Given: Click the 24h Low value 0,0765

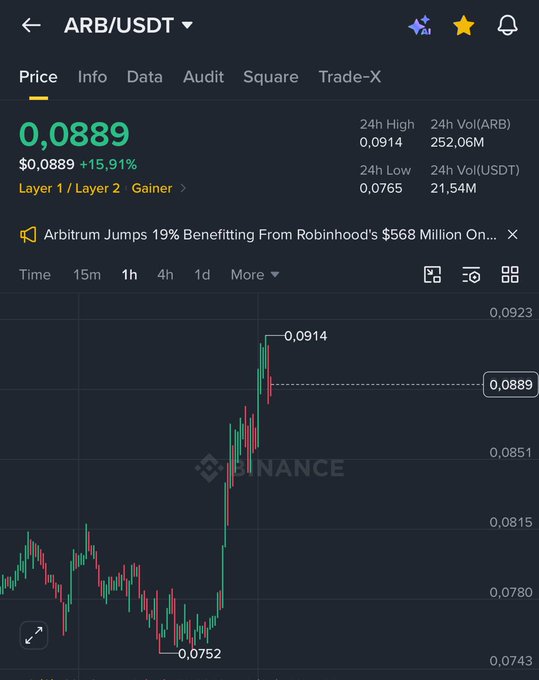Looking at the screenshot, I should [x=381, y=188].
